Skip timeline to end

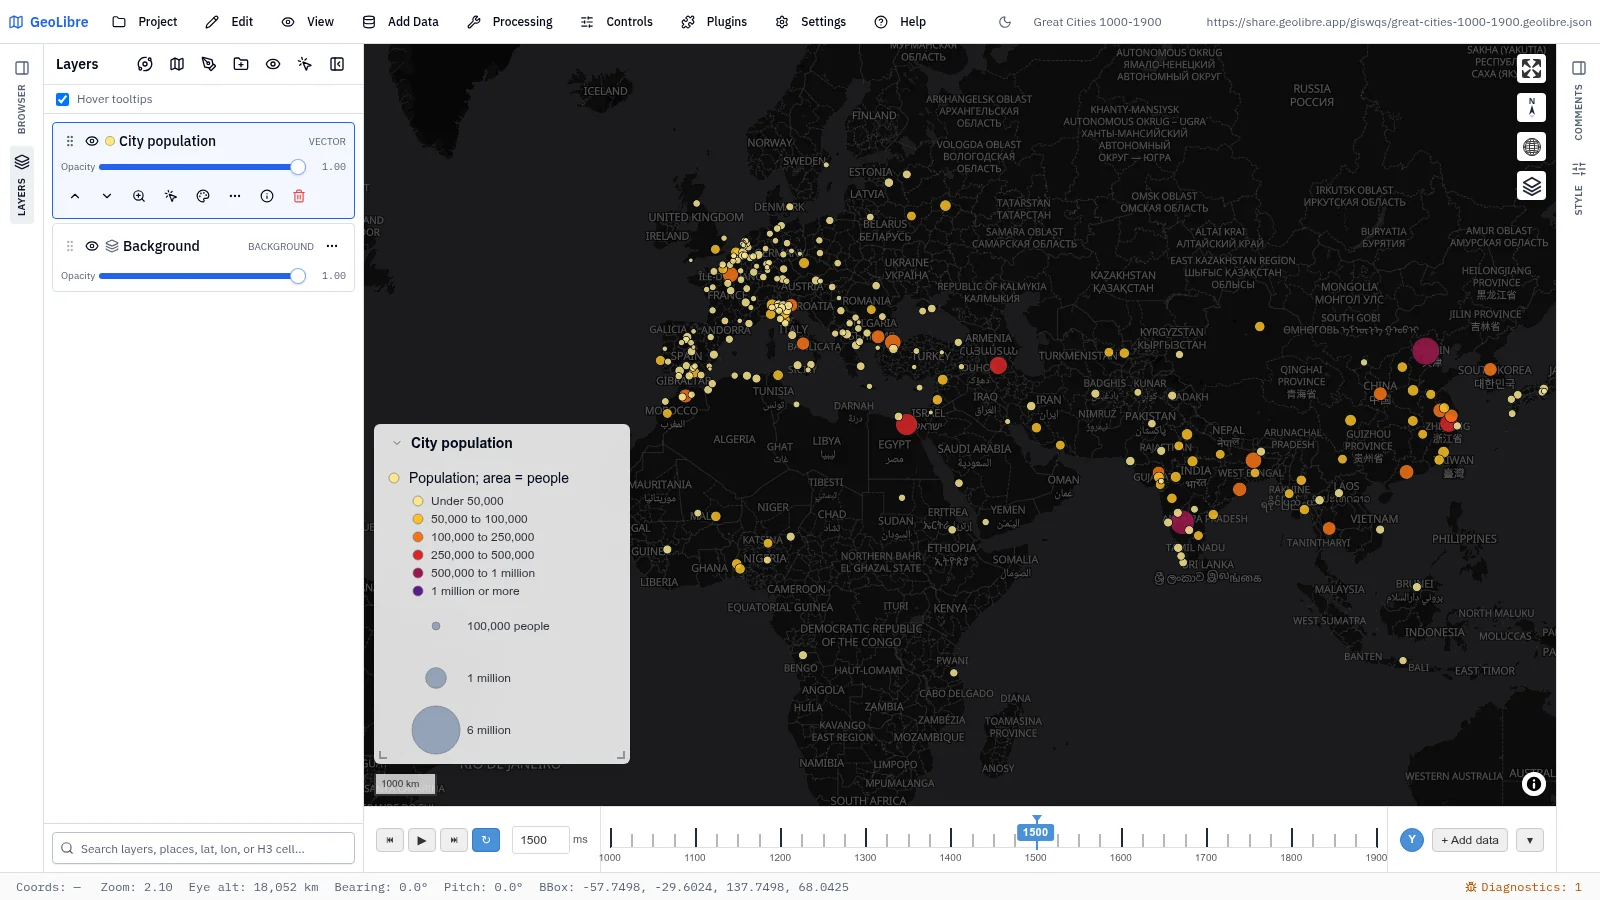click(454, 840)
